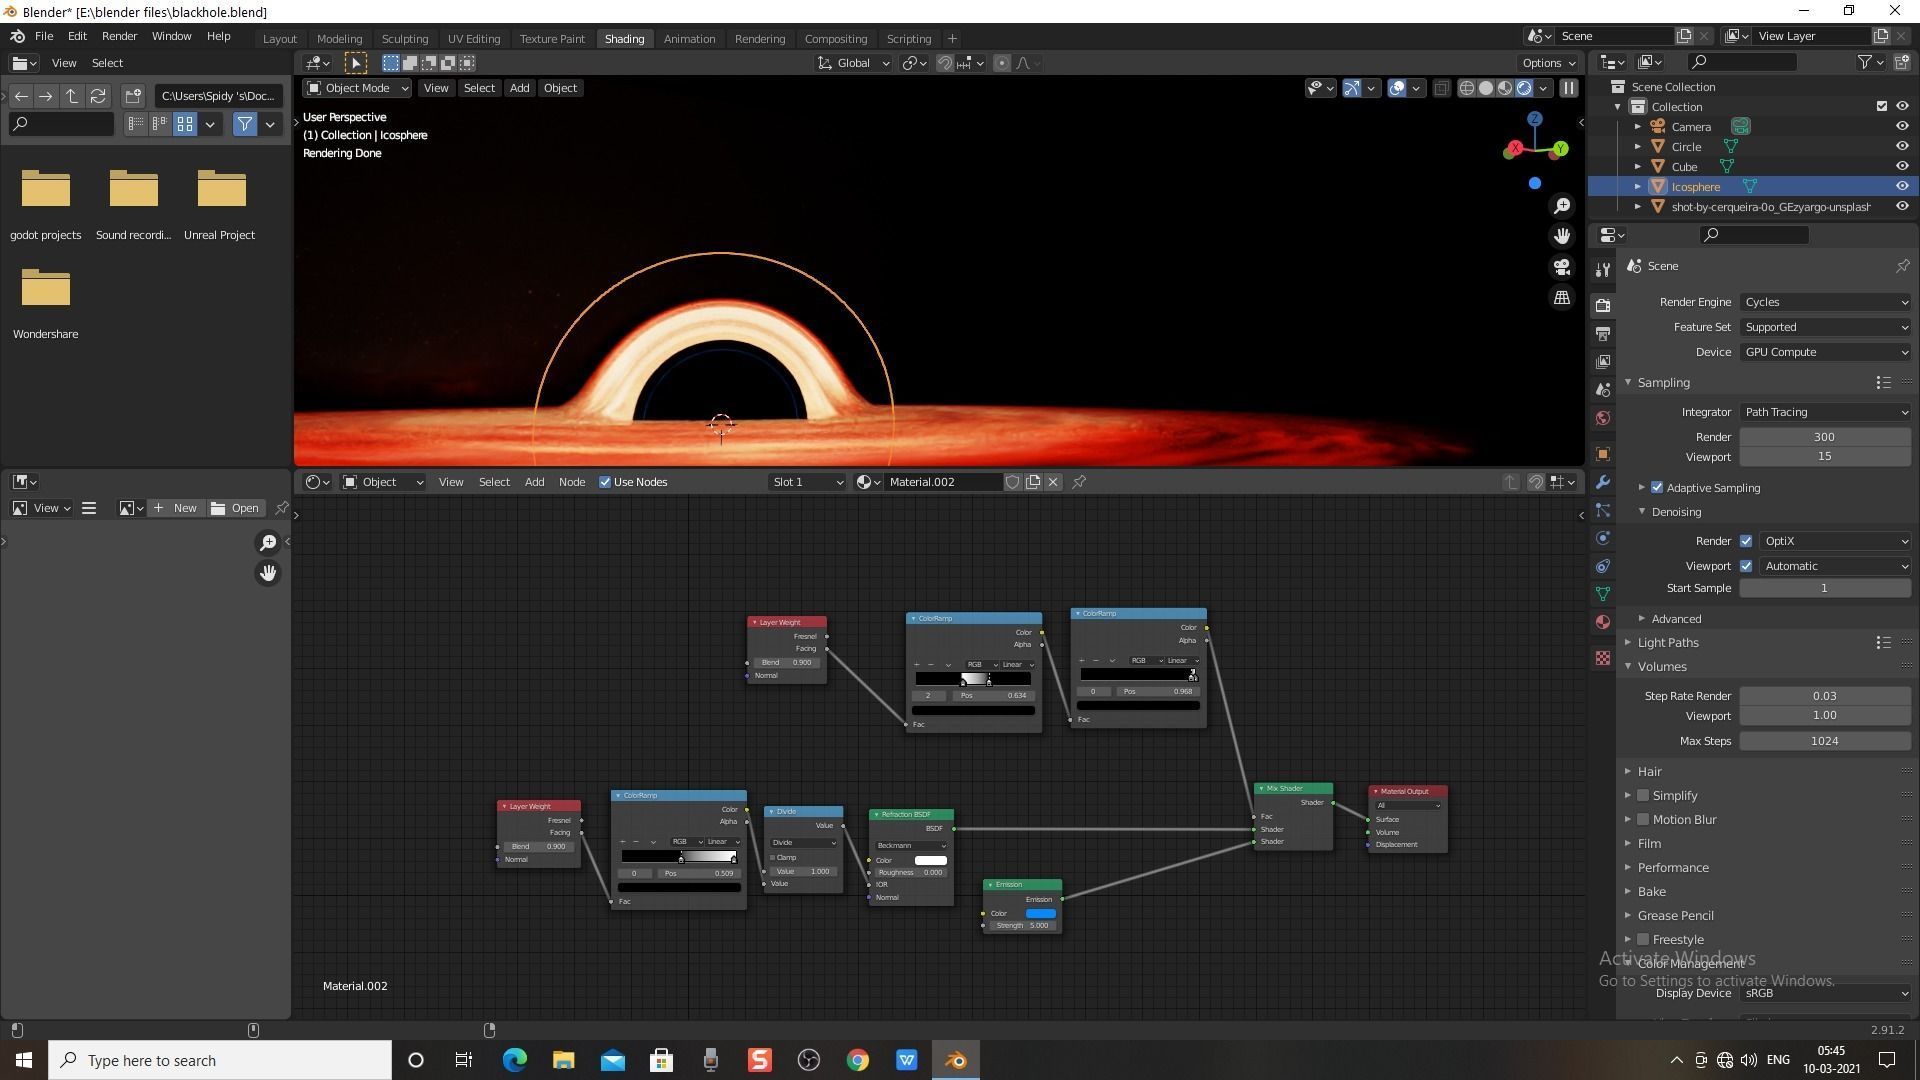The image size is (1920, 1080).
Task: Click the fake user shield for Material.002
Action: click(x=1012, y=482)
